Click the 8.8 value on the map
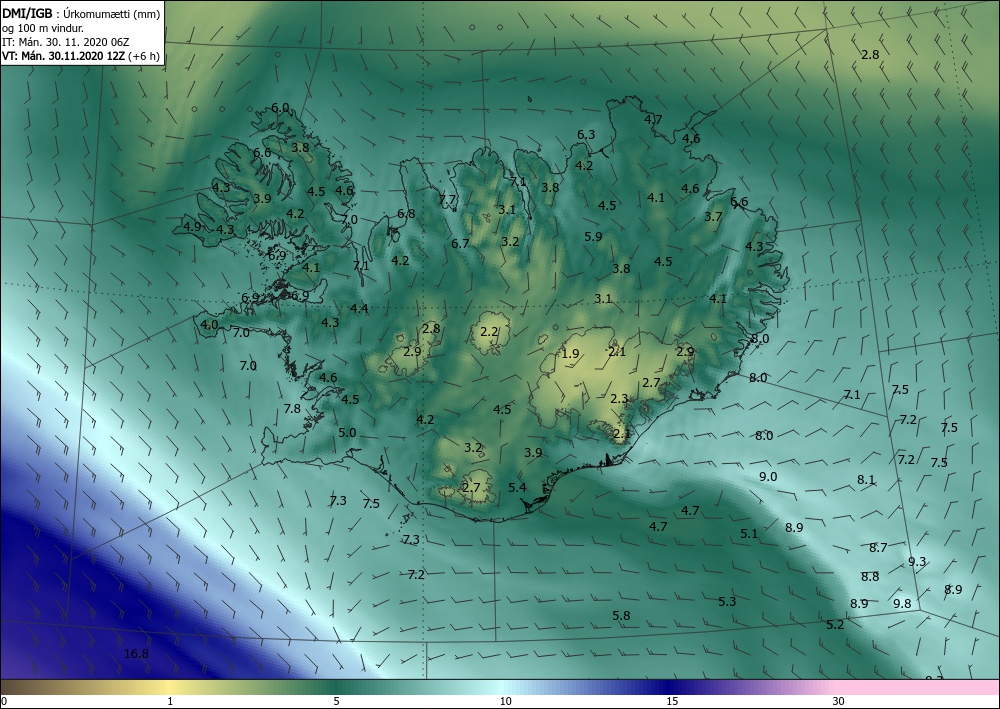Screen dimensions: 1000x709 coord(870,576)
